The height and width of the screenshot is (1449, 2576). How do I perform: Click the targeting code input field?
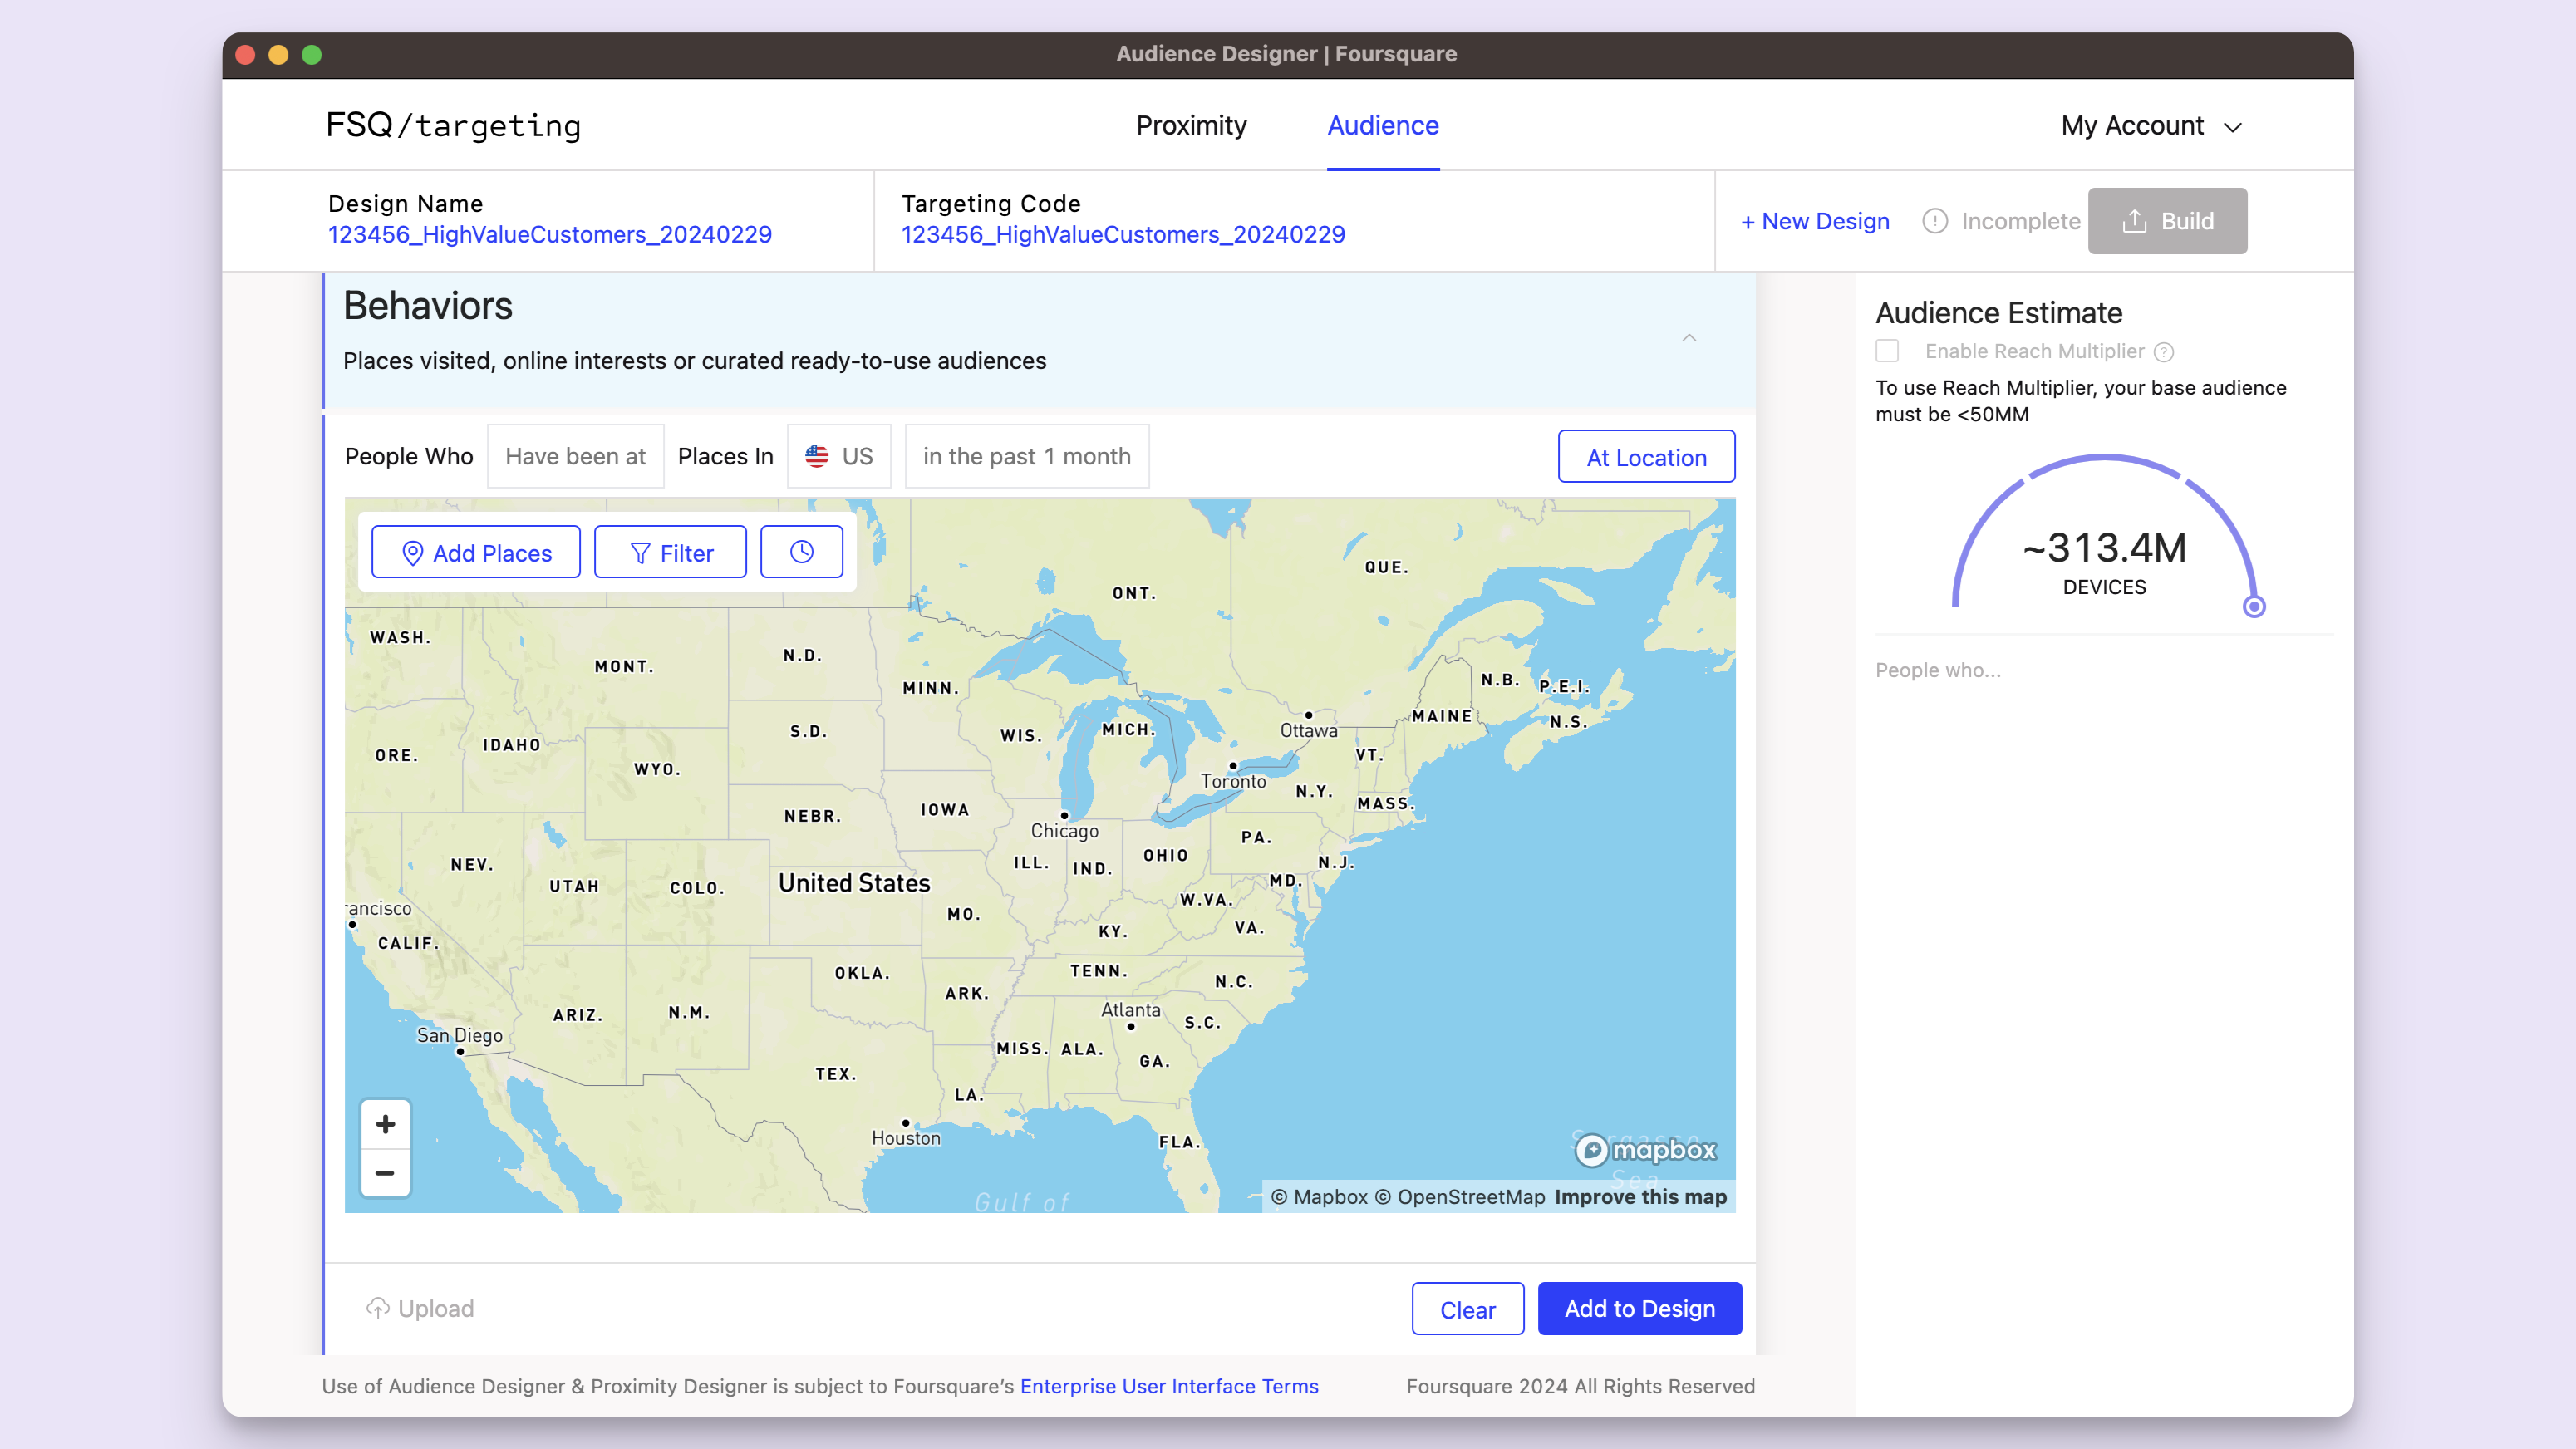coord(1123,233)
